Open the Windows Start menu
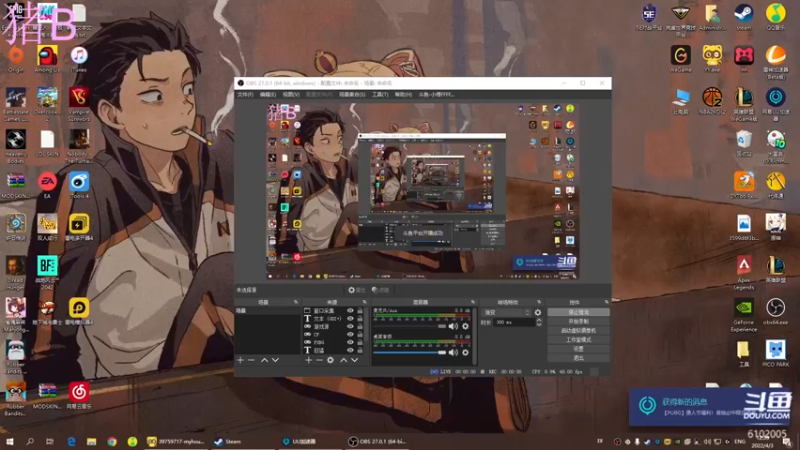The width and height of the screenshot is (800, 450). coord(9,442)
